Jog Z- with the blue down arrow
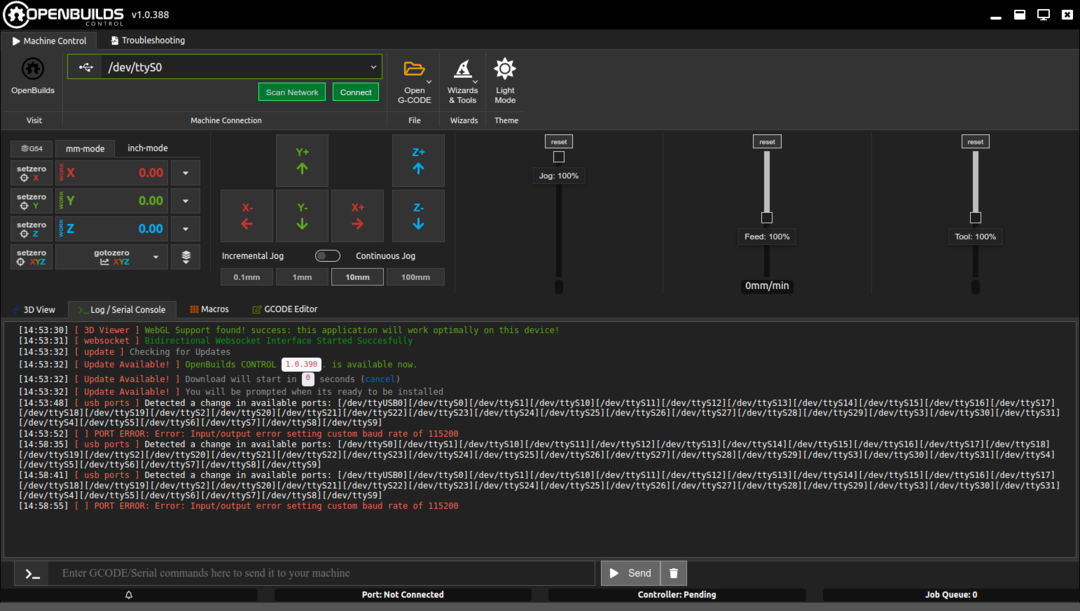This screenshot has height=611, width=1080. click(x=418, y=216)
